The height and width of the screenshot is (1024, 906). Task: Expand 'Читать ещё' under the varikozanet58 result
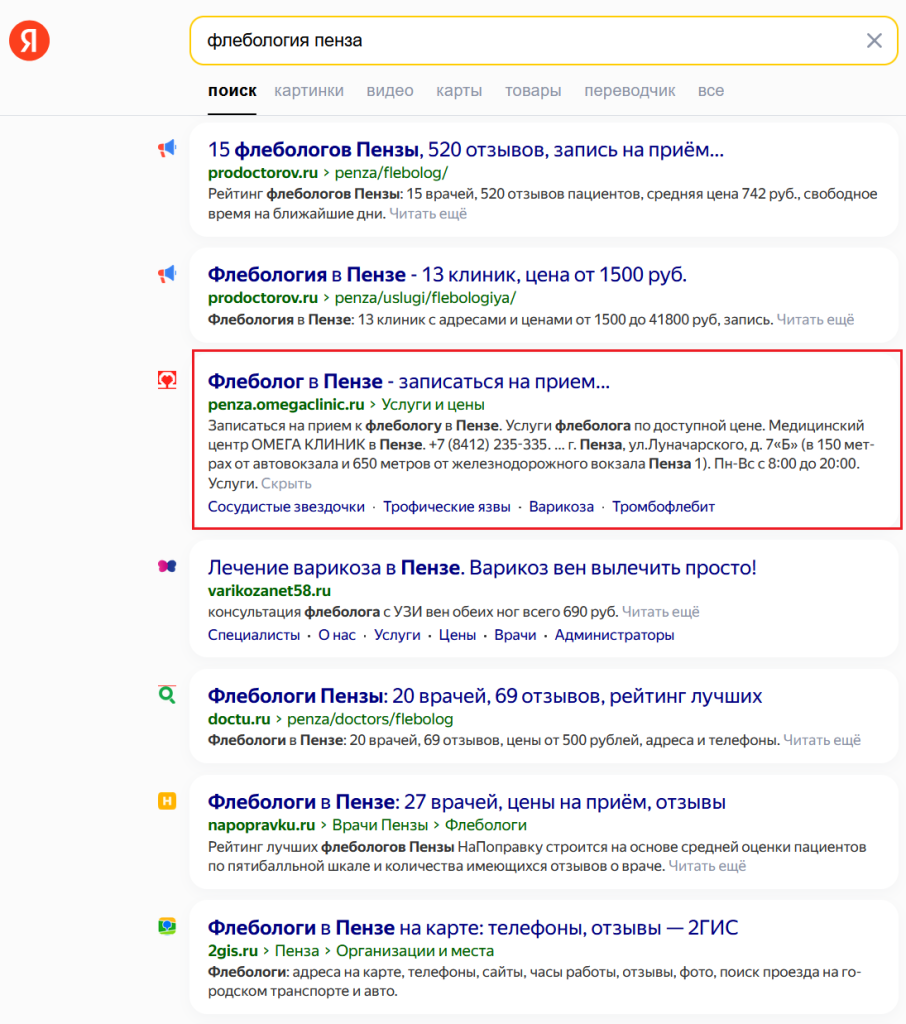(660, 612)
